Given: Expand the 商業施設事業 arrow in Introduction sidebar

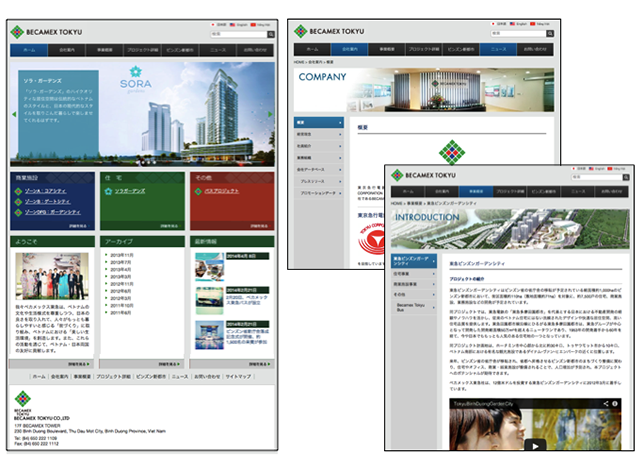Looking at the screenshot, I should pos(433,284).
